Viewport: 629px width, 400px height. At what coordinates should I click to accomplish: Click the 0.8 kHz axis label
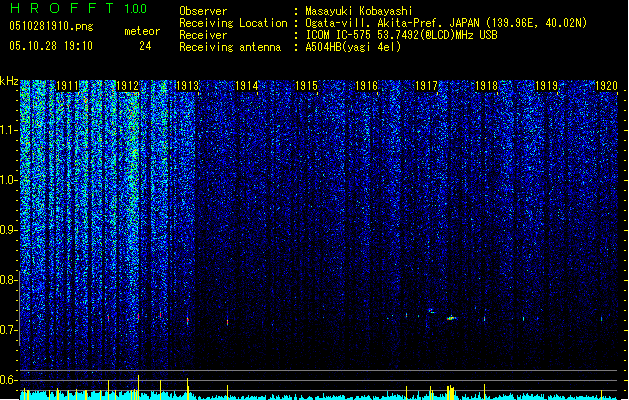[x=9, y=280]
